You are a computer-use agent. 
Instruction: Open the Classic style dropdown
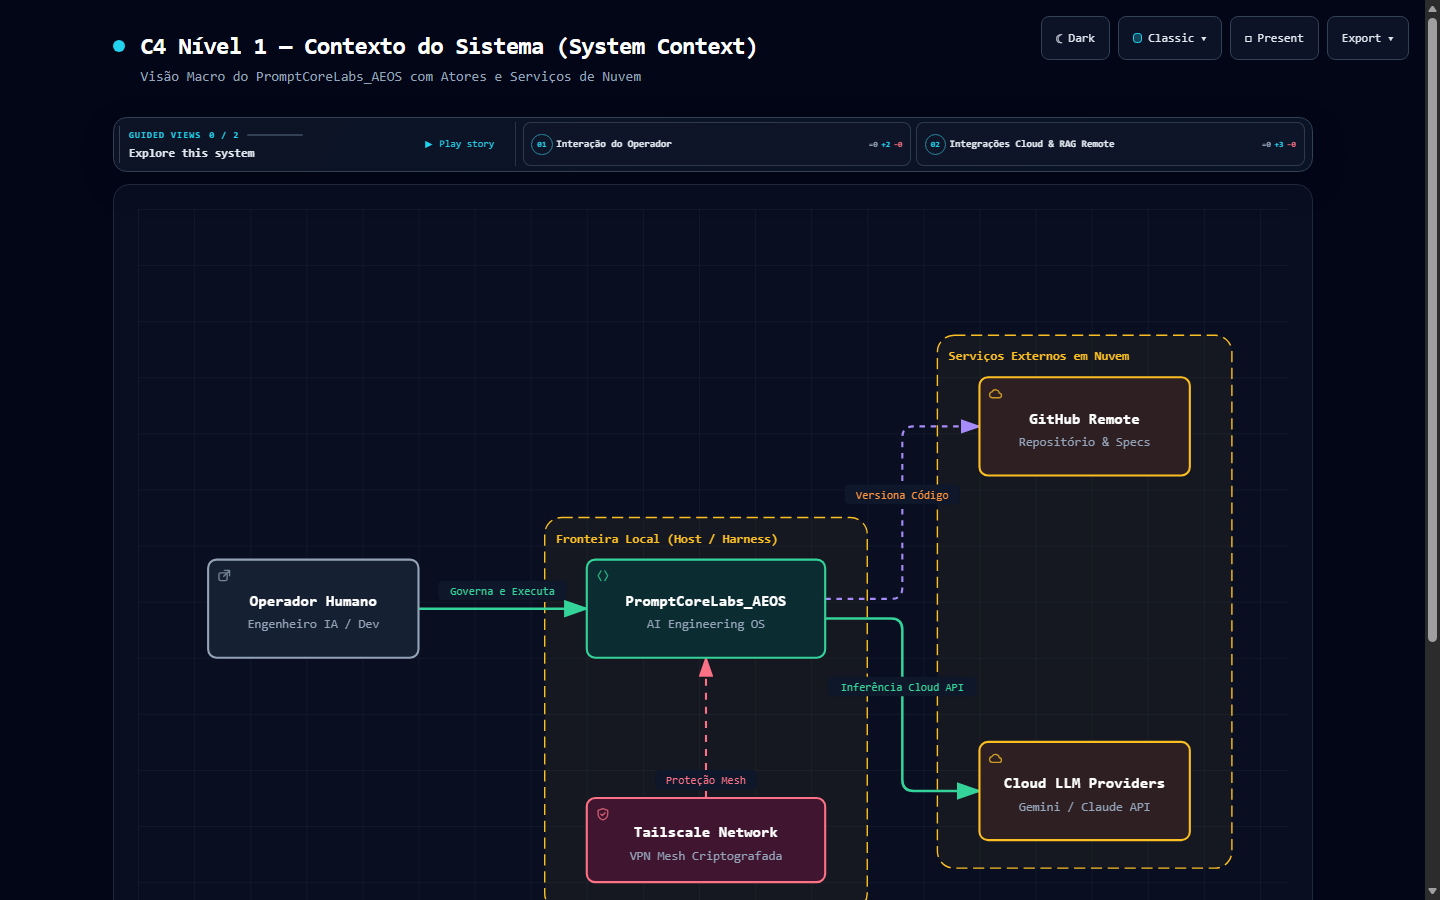(x=1169, y=38)
